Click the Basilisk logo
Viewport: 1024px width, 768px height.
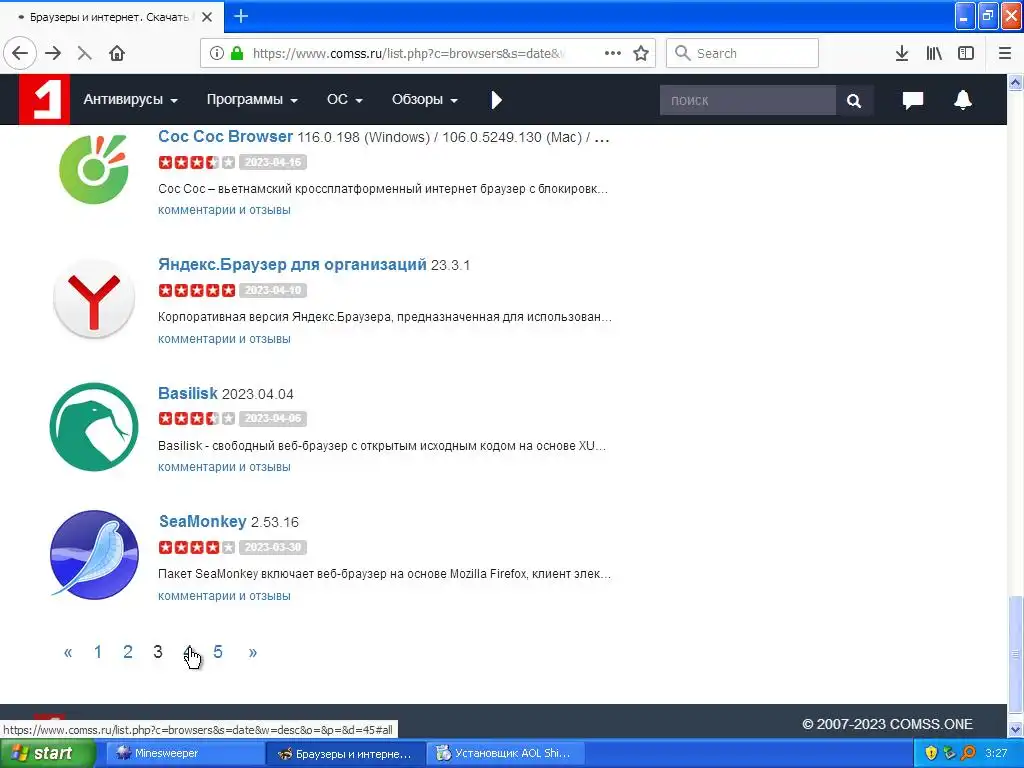click(x=93, y=427)
